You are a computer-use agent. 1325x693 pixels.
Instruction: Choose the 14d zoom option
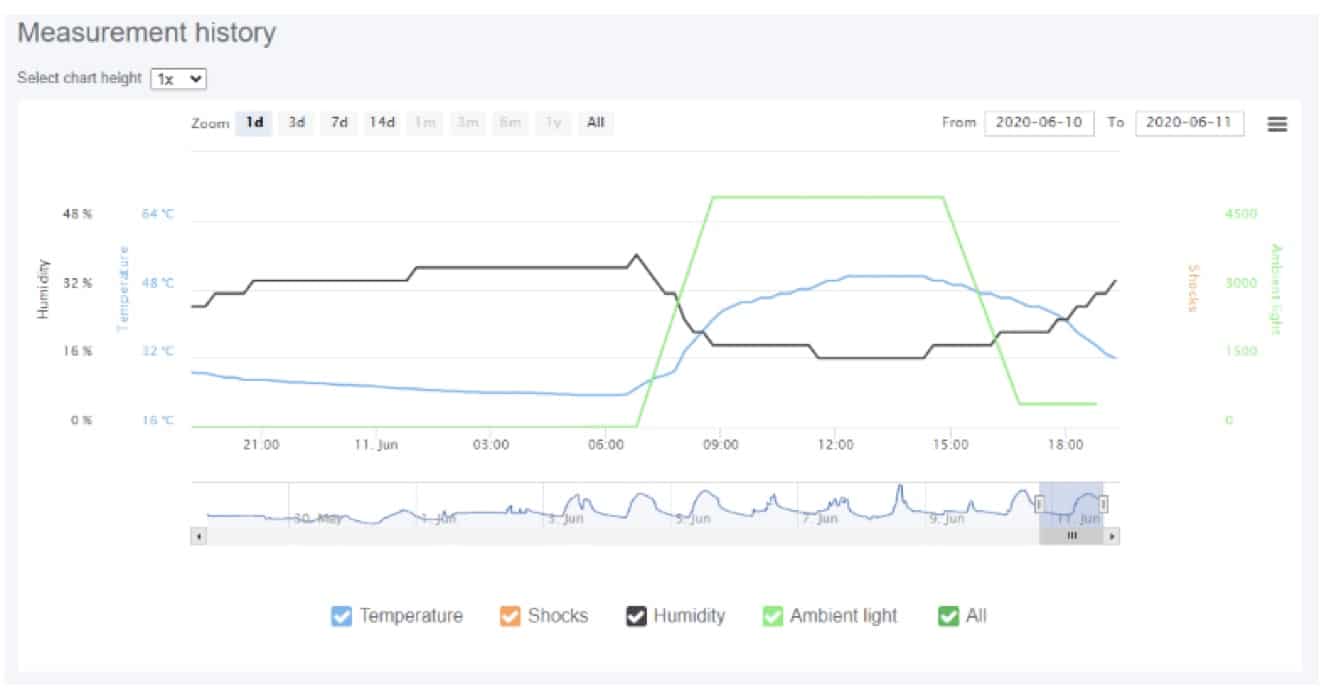click(381, 123)
